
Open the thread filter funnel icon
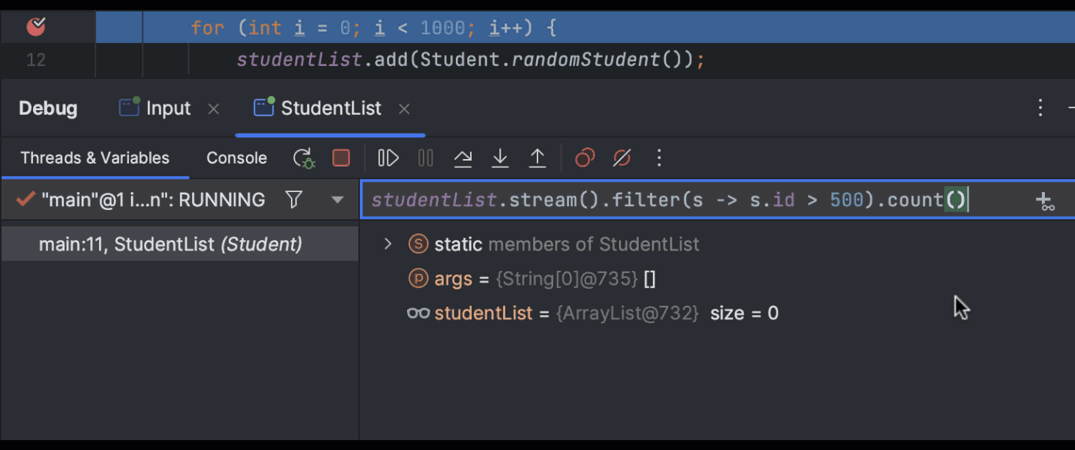(294, 200)
